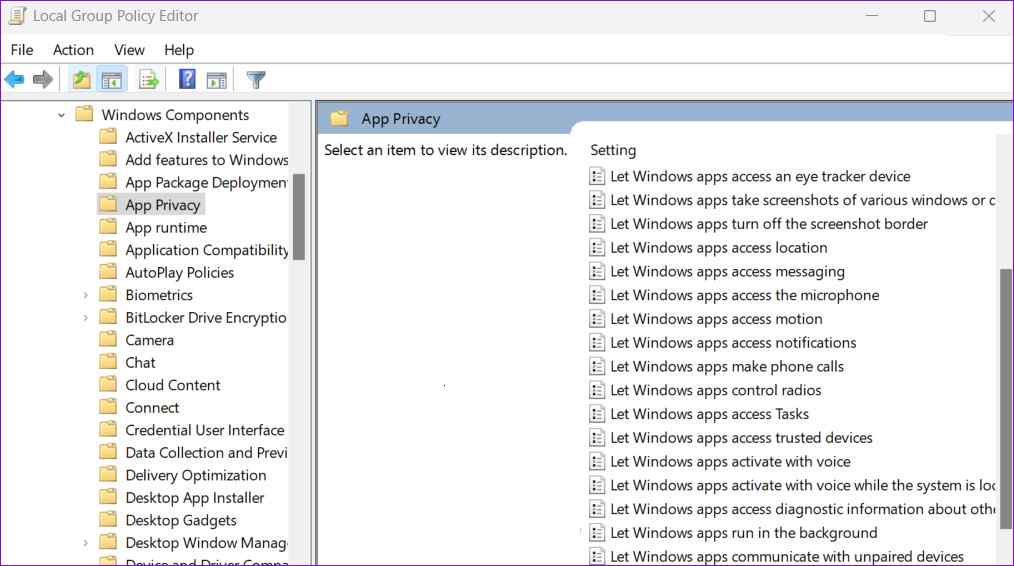Screen dimensions: 1014x566
Task: Expand the Biometrics tree node
Action: 85,295
